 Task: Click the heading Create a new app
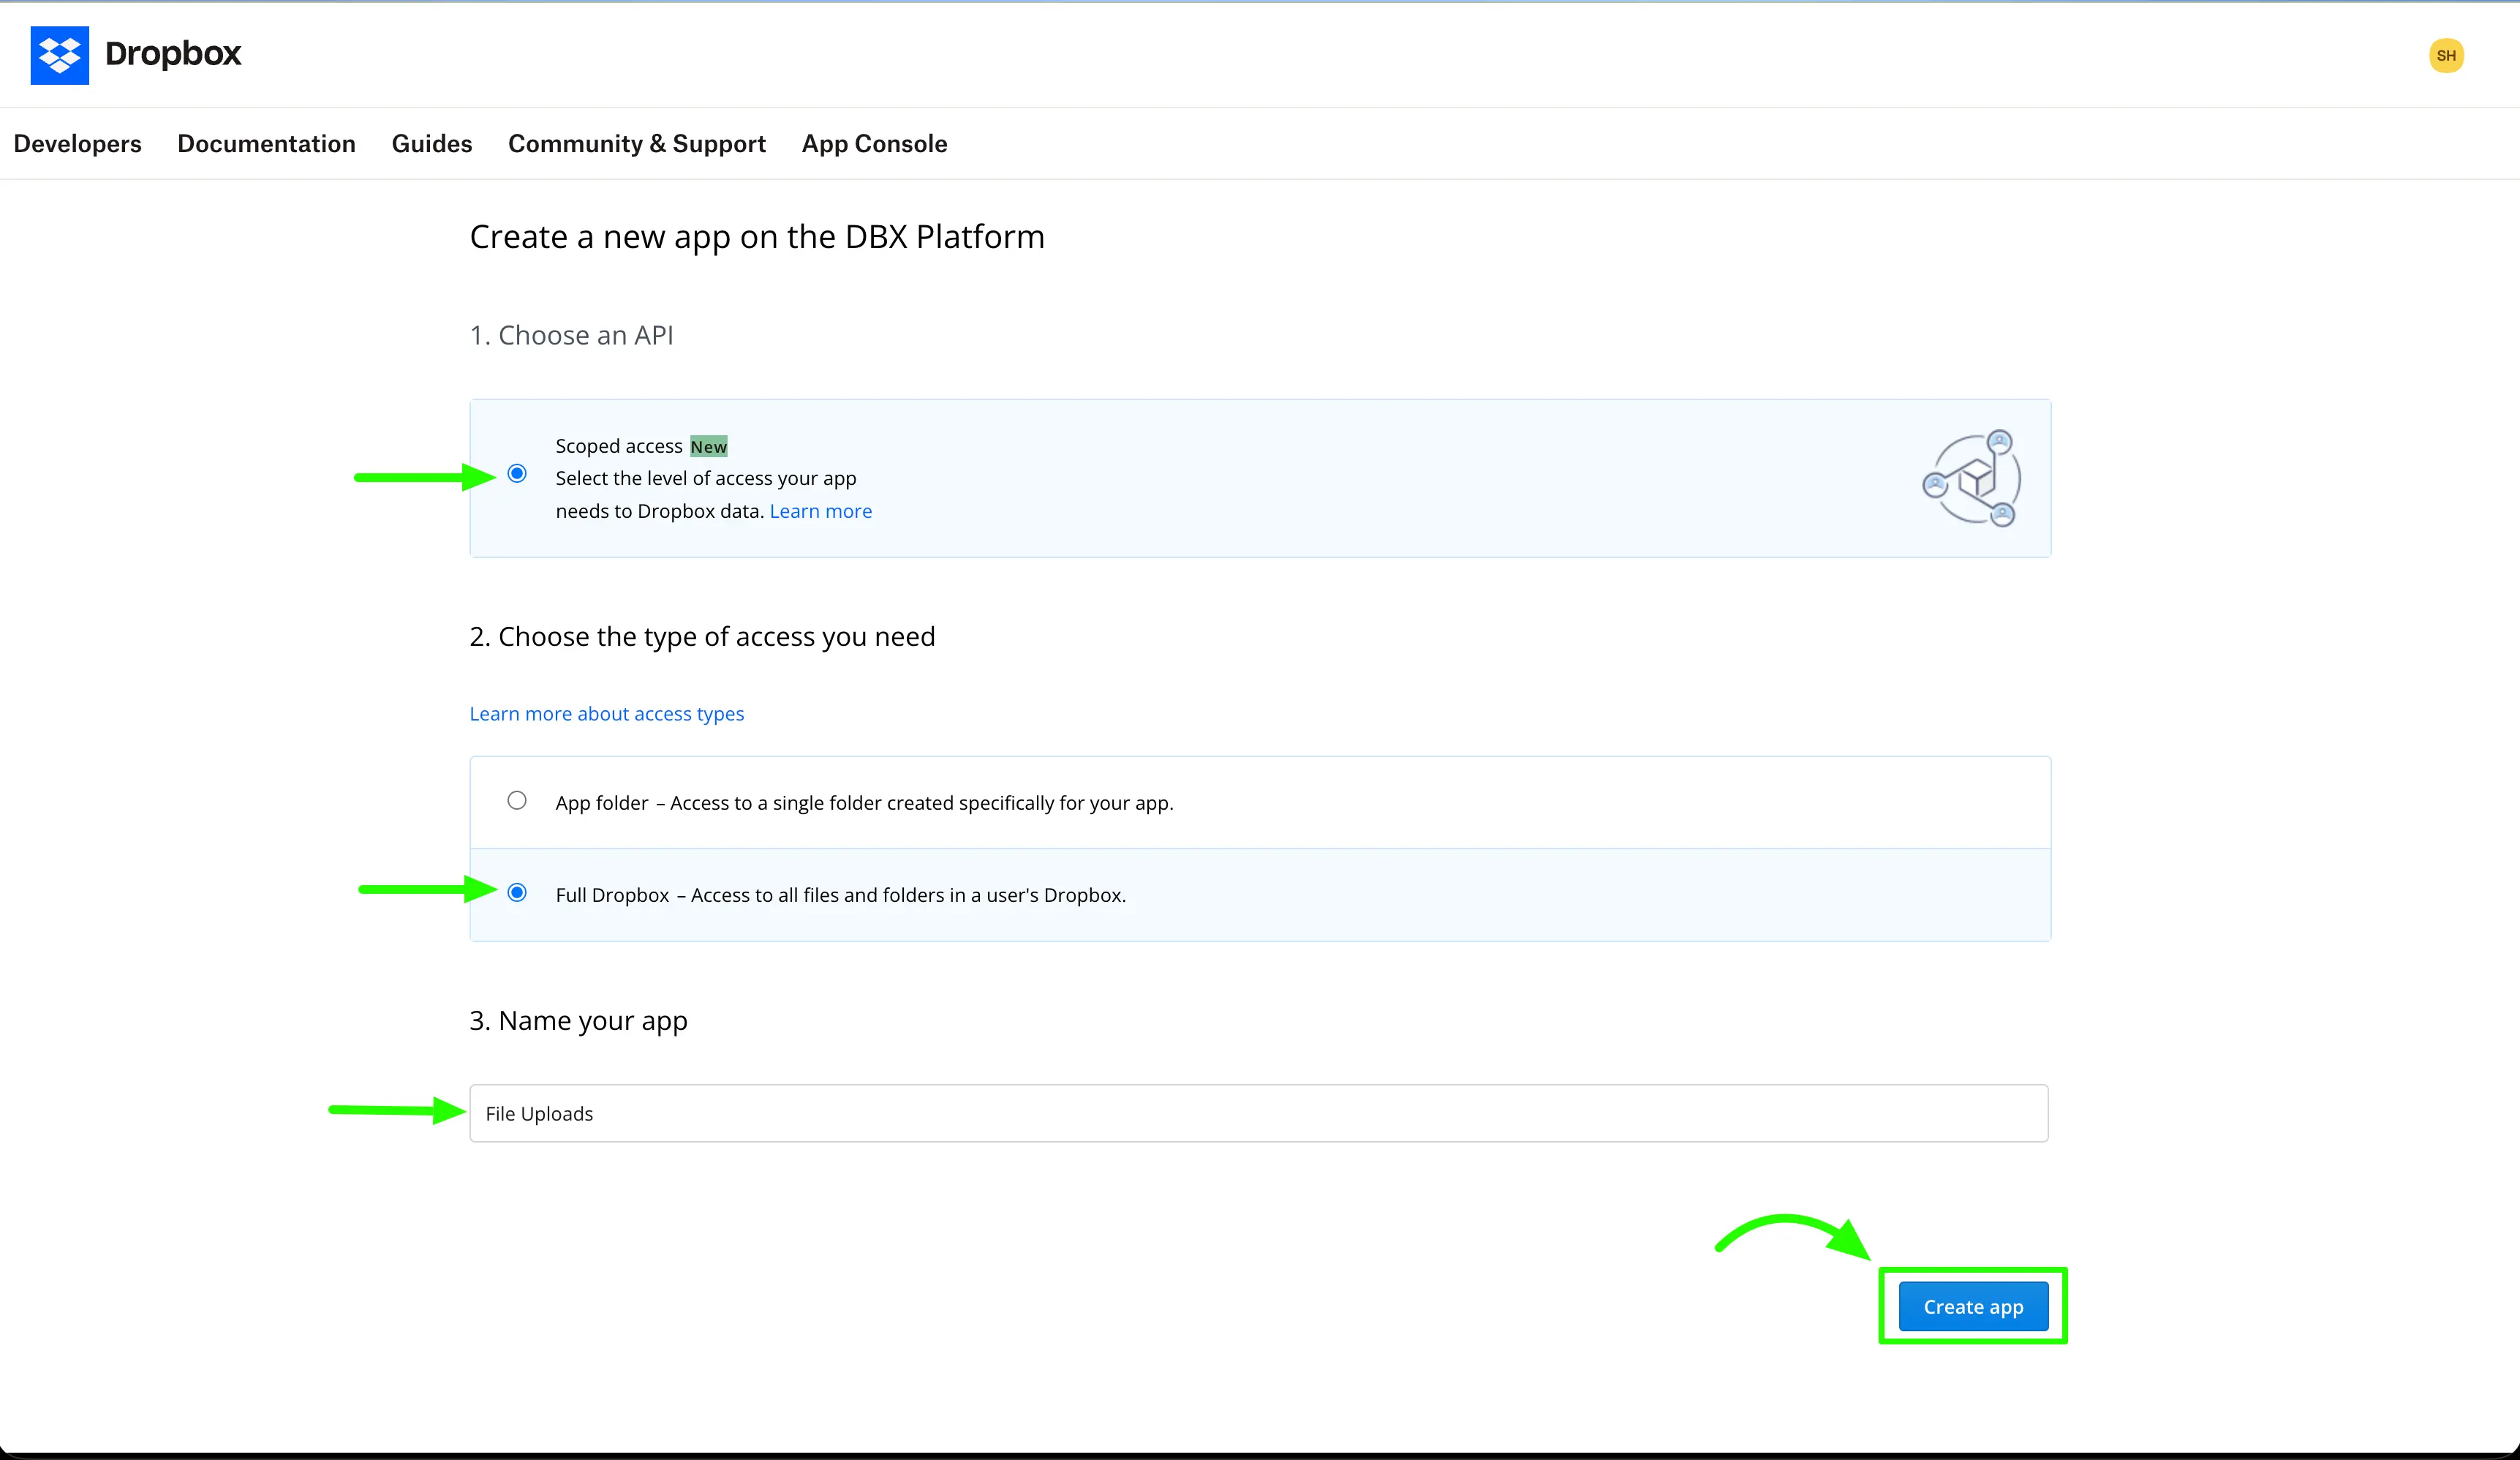point(757,236)
